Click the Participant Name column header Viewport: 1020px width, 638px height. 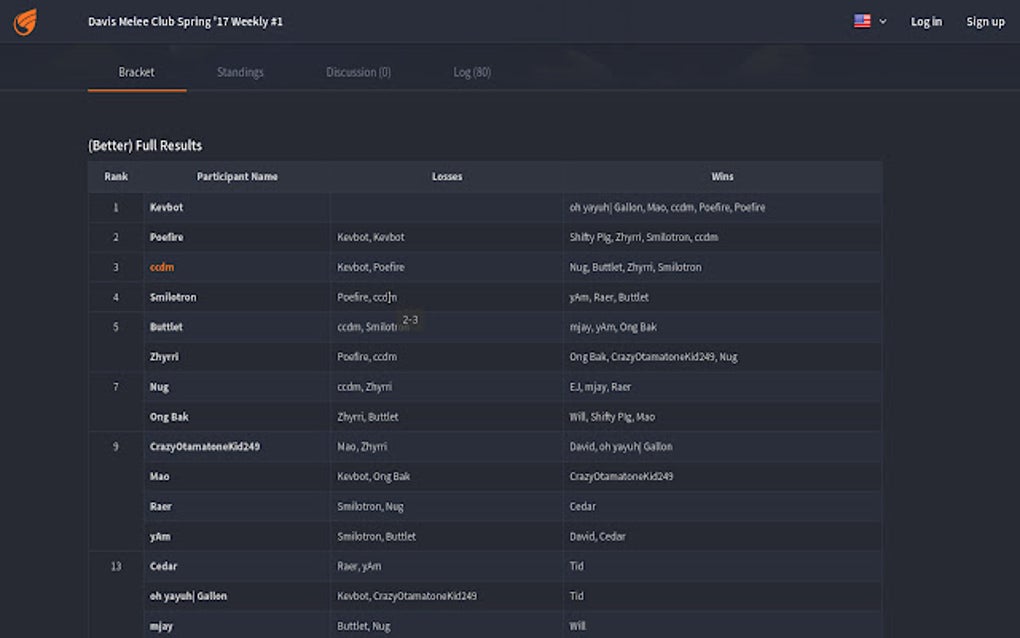coord(237,176)
